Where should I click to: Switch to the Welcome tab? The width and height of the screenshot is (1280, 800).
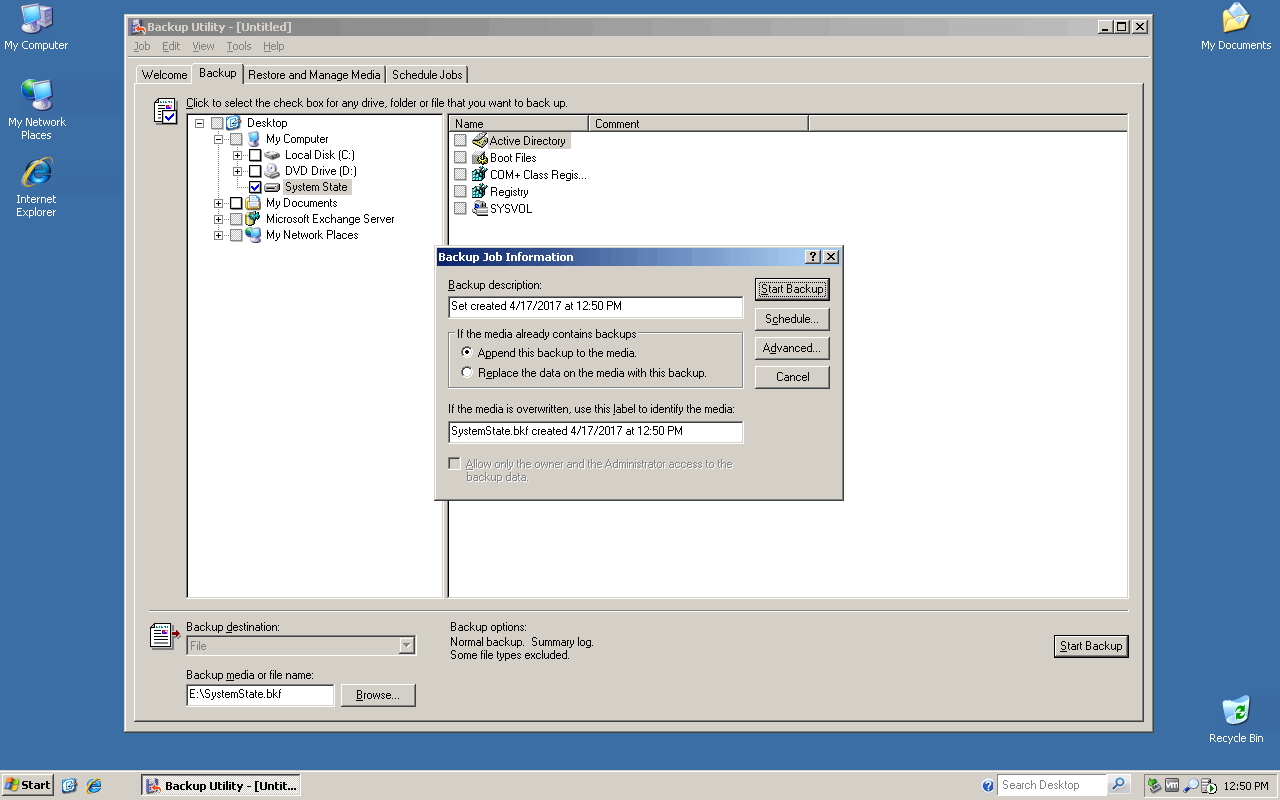164,75
